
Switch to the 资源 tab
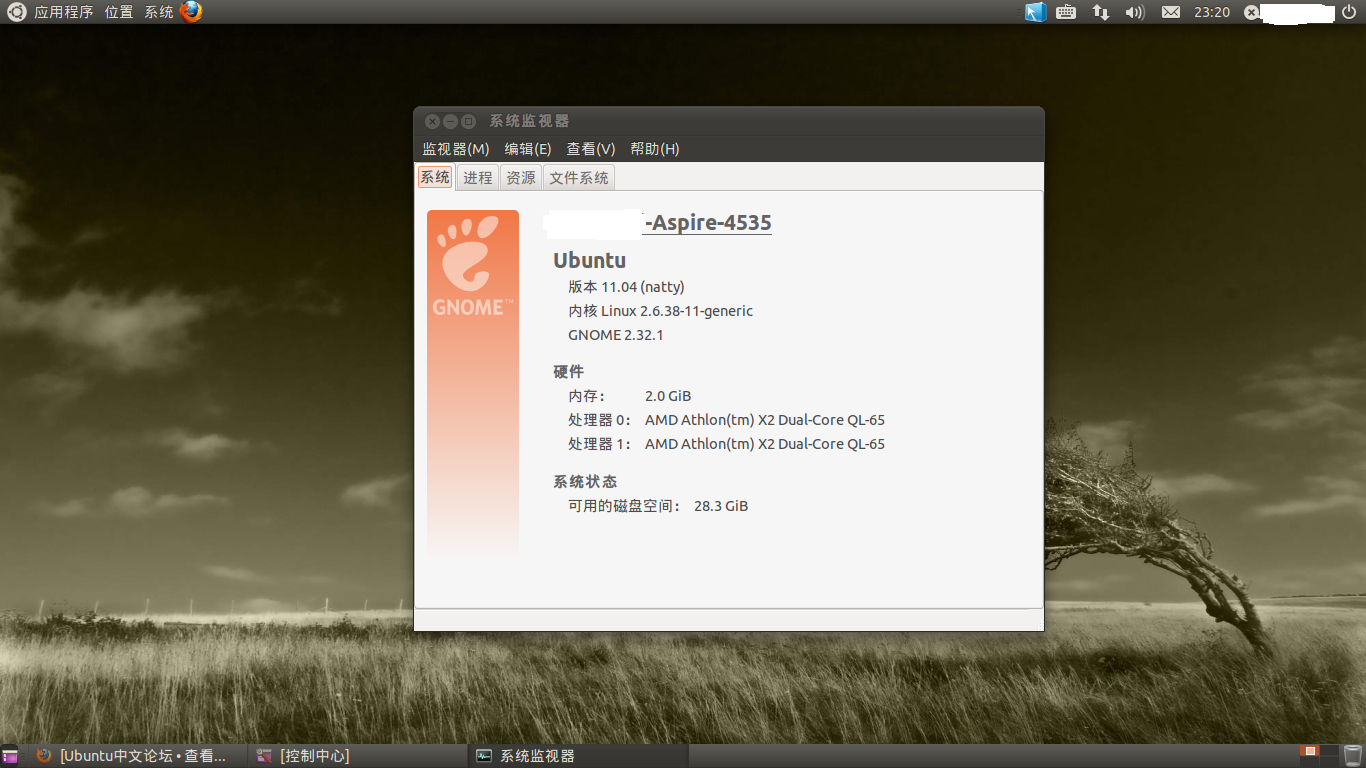[x=521, y=177]
